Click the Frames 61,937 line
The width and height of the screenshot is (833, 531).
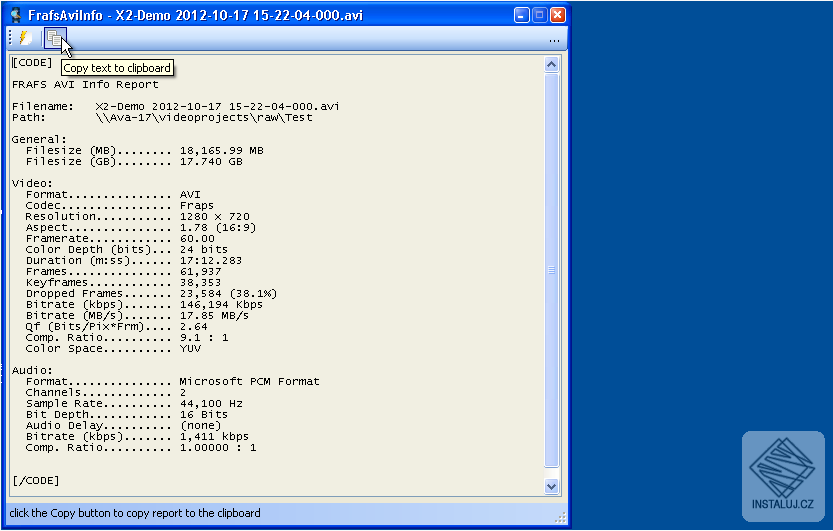pos(123,271)
